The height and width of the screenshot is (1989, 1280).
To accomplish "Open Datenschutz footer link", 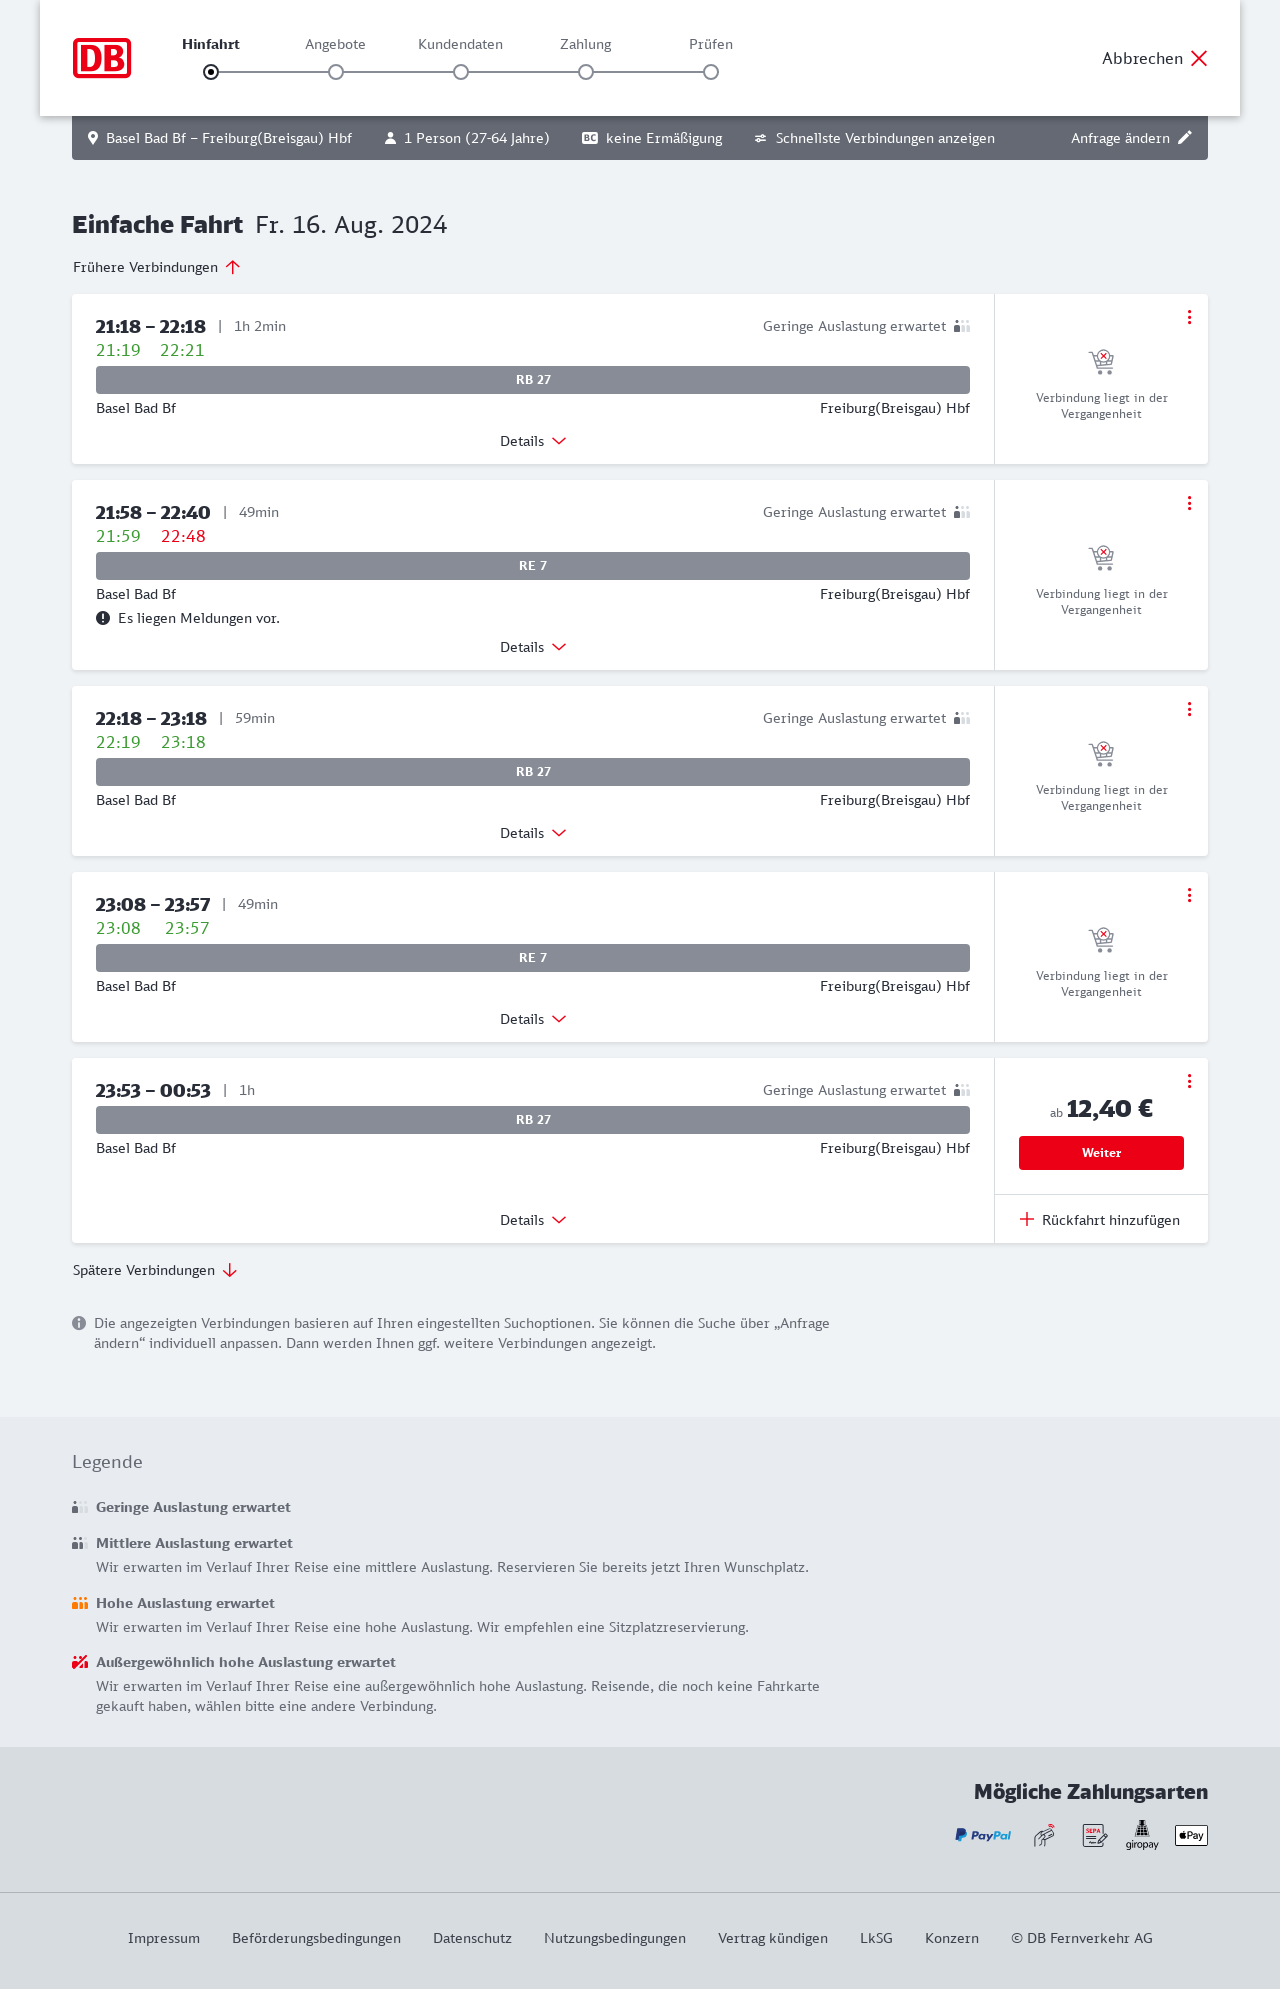I will click(x=472, y=1938).
